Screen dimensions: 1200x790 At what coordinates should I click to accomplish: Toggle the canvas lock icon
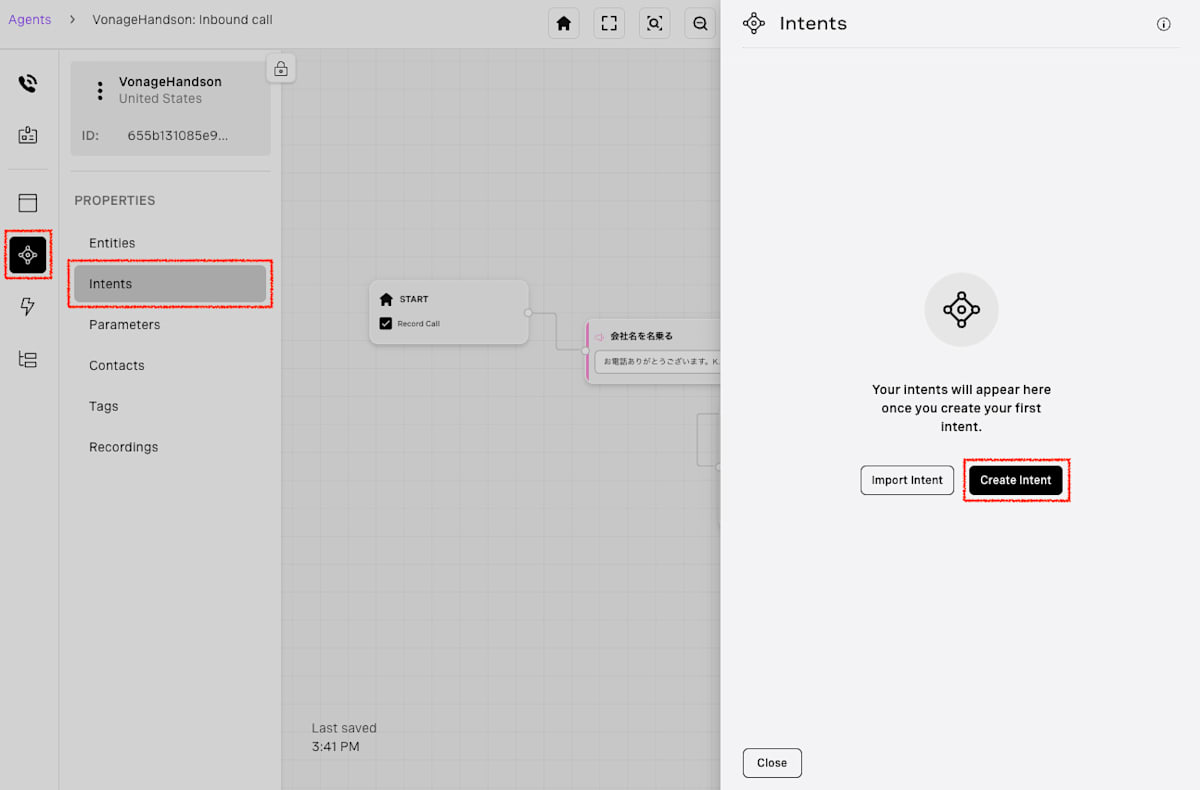coord(281,69)
